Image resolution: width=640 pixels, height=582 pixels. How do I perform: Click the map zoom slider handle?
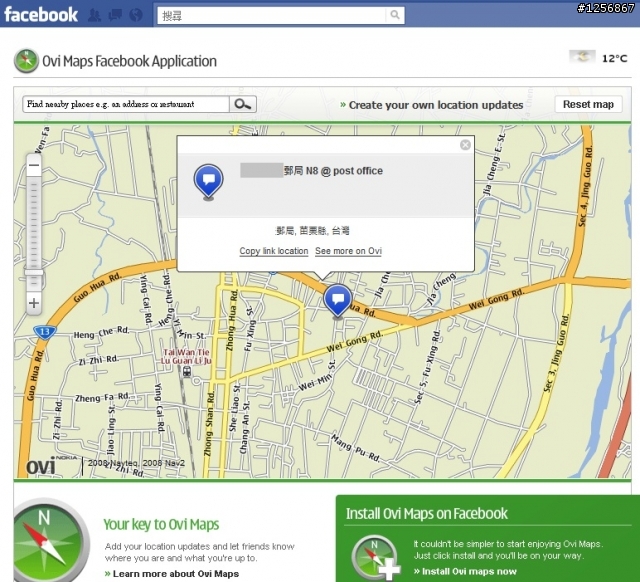[34, 272]
